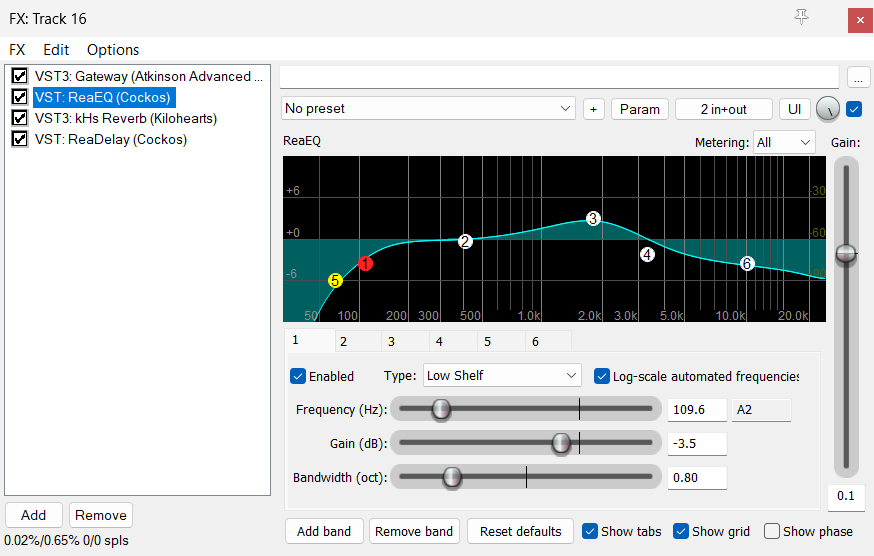Click the wet/dry mix knob
The image size is (874, 556).
coord(828,109)
